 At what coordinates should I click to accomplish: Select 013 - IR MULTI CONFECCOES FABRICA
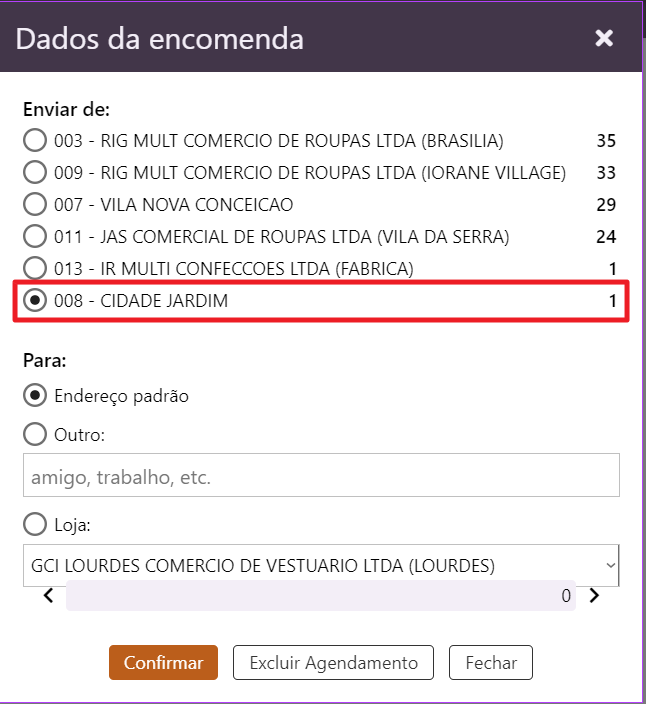tap(35, 269)
